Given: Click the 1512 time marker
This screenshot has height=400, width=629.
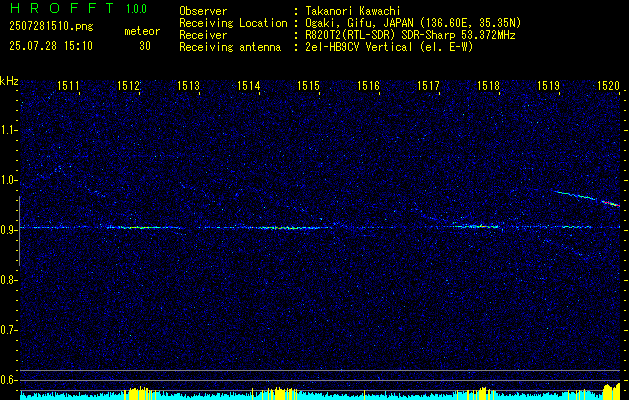Looking at the screenshot, I should coord(128,85).
